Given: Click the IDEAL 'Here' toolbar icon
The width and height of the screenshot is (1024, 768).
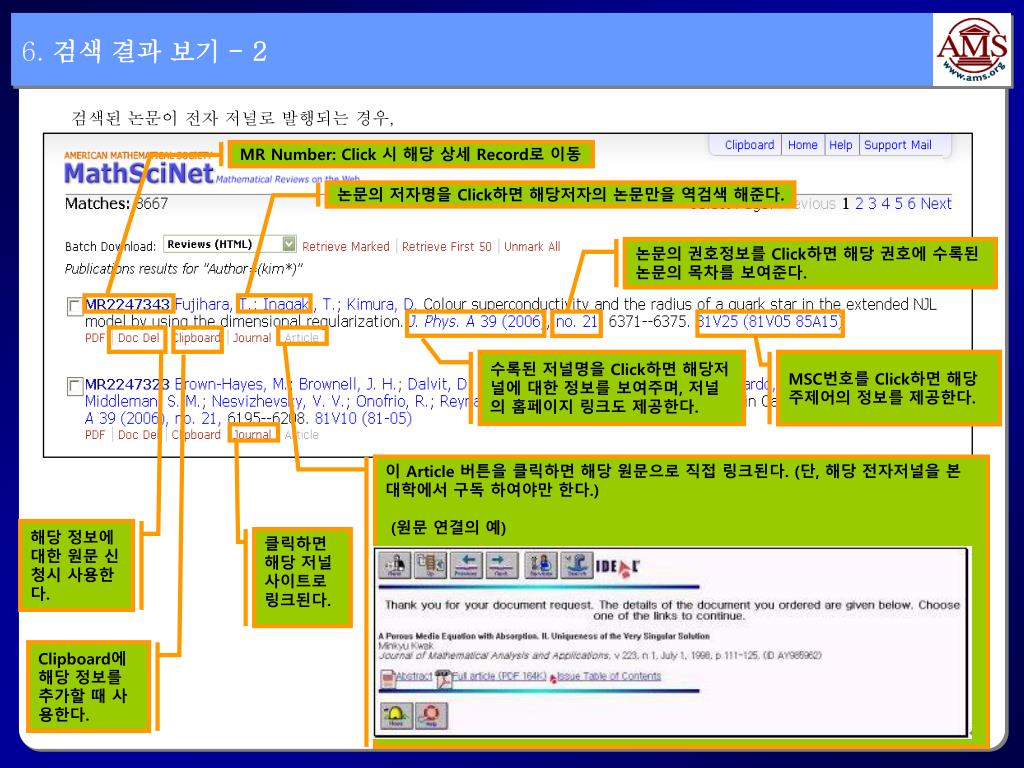Looking at the screenshot, I should (x=395, y=565).
